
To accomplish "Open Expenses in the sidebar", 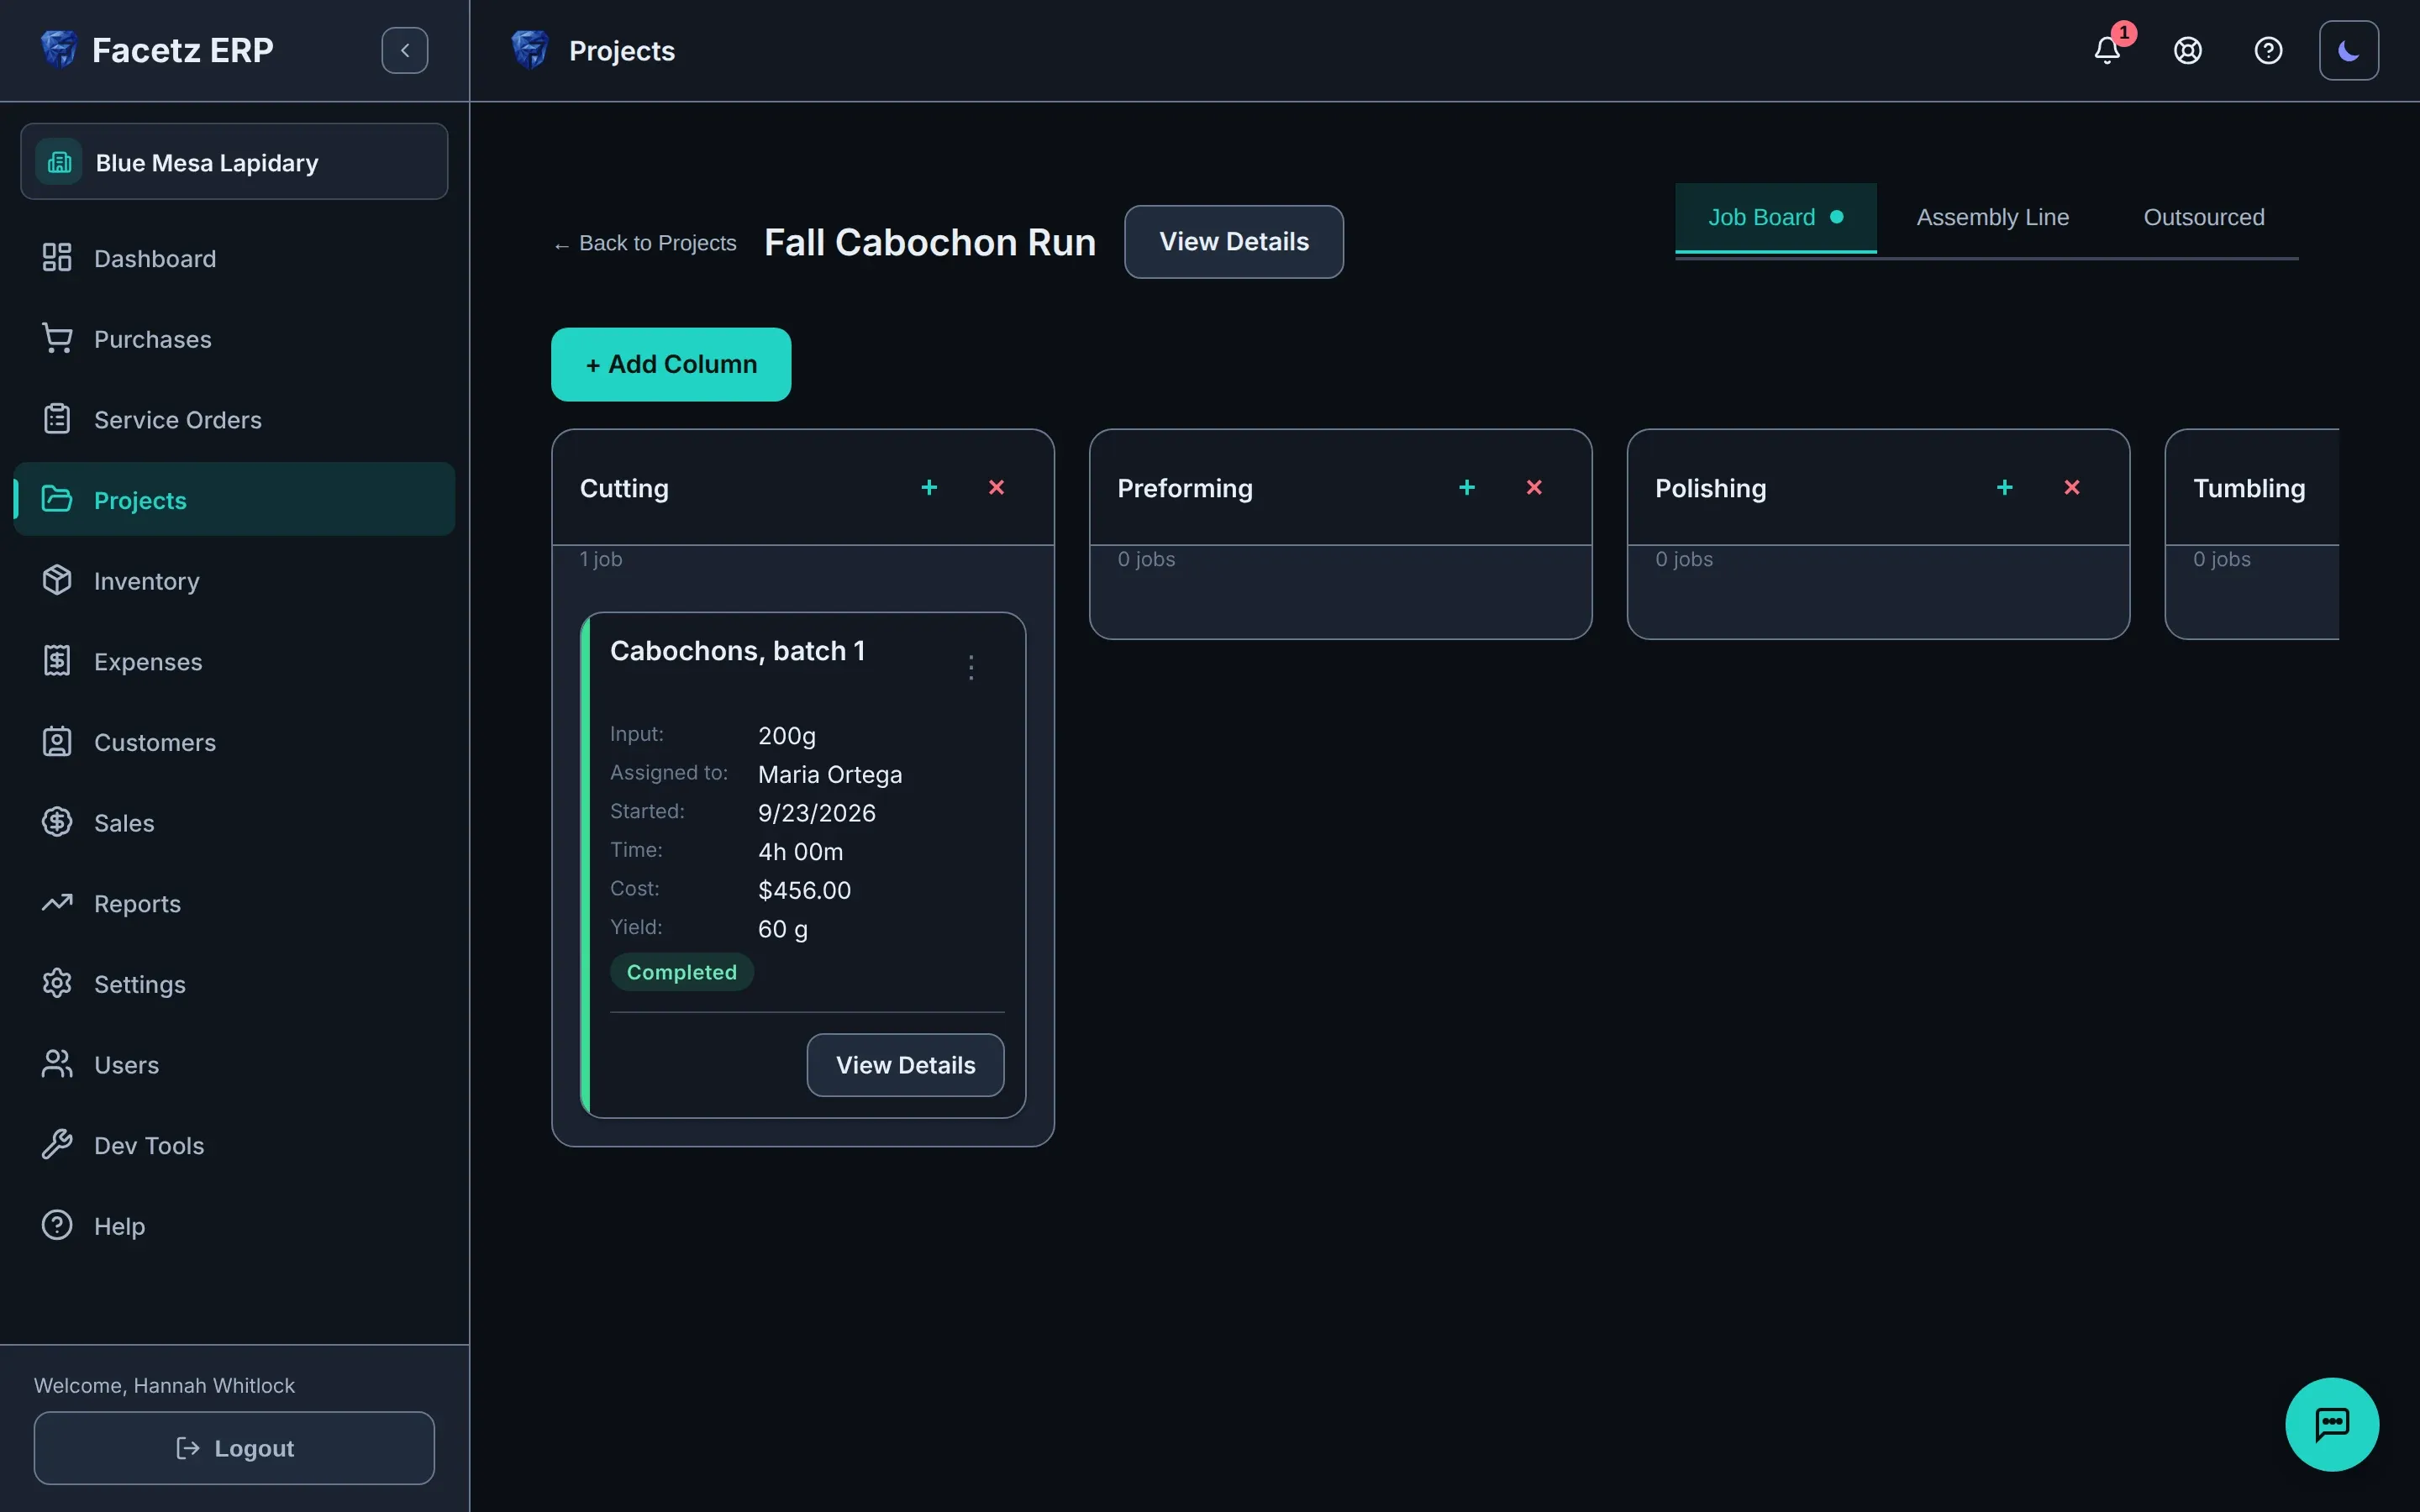I will pyautogui.click(x=234, y=661).
